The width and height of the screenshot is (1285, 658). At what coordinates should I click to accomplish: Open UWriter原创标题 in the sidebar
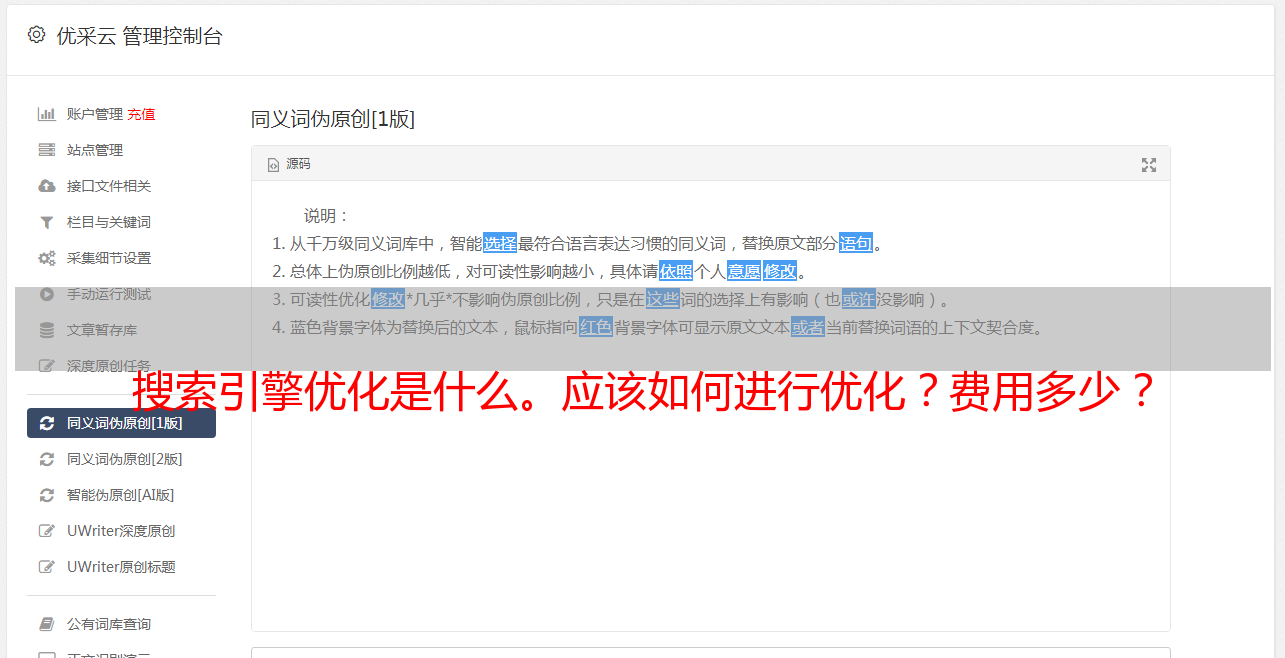(x=121, y=567)
